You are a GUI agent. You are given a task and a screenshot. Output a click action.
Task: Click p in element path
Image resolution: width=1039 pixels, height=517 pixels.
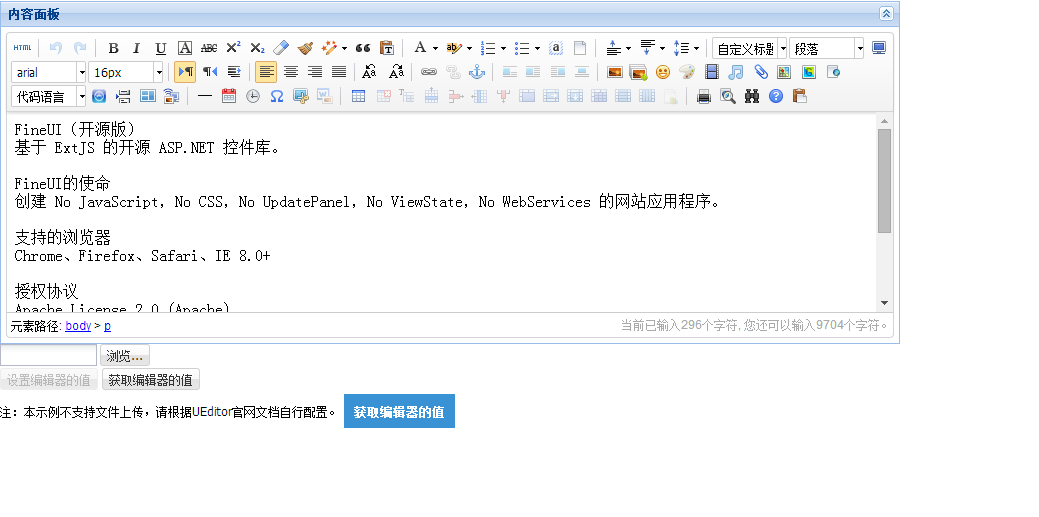107,325
